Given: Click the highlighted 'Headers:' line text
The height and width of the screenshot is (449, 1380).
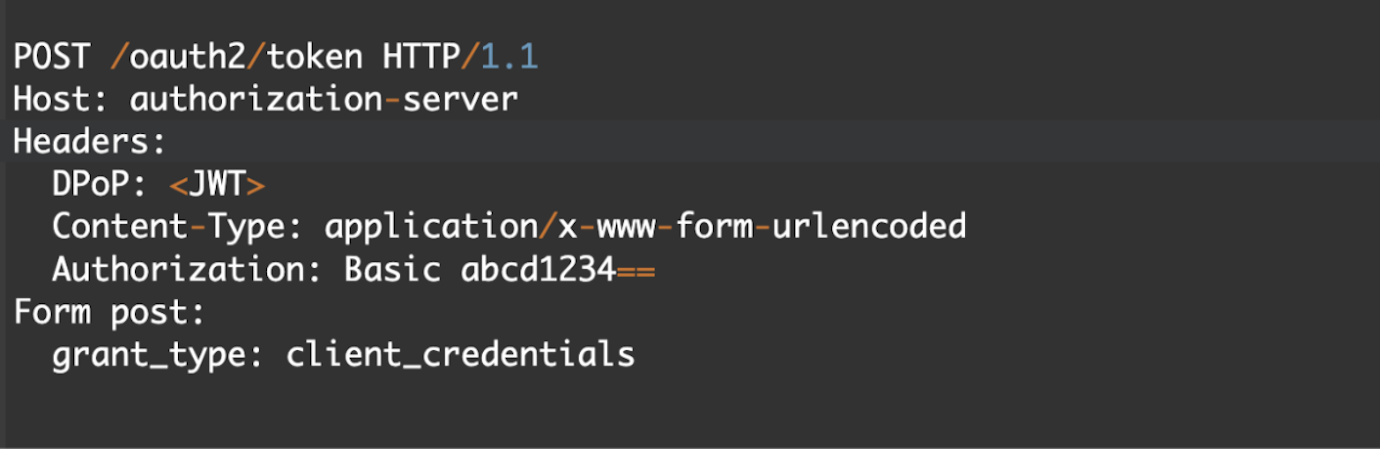Looking at the screenshot, I should pos(89,142).
